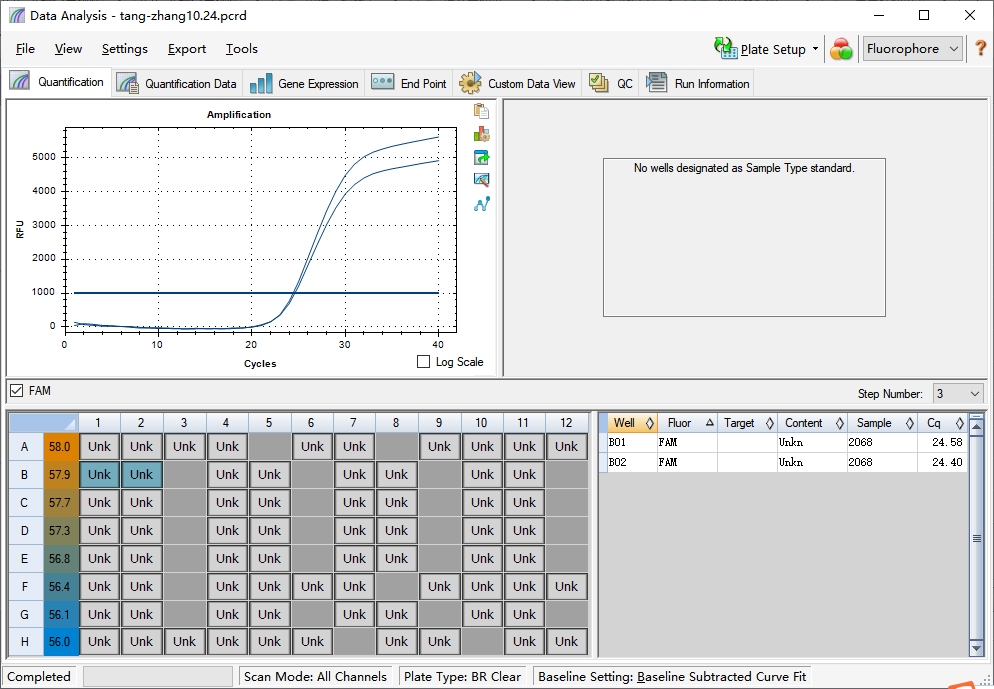Viewport: 994px width, 689px height.
Task: Open the fluorophore color circles icon
Action: [x=841, y=49]
